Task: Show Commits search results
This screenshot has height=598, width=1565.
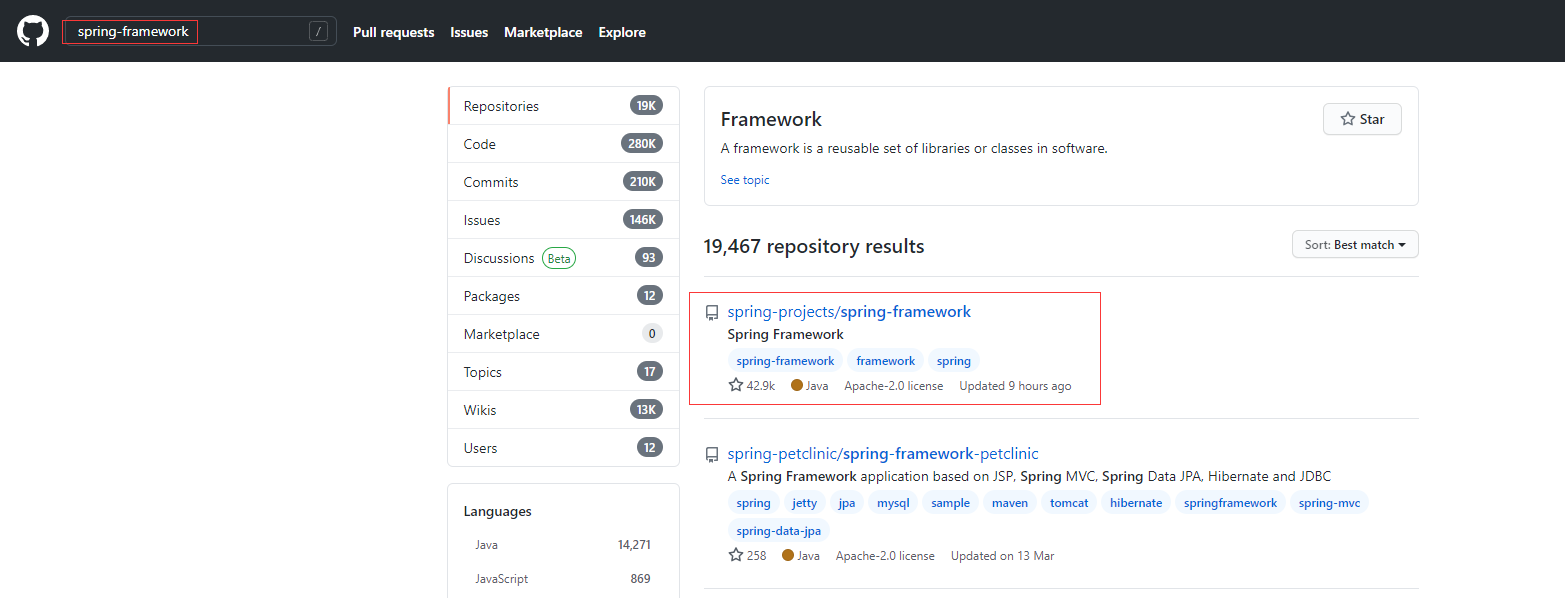Action: 564,182
